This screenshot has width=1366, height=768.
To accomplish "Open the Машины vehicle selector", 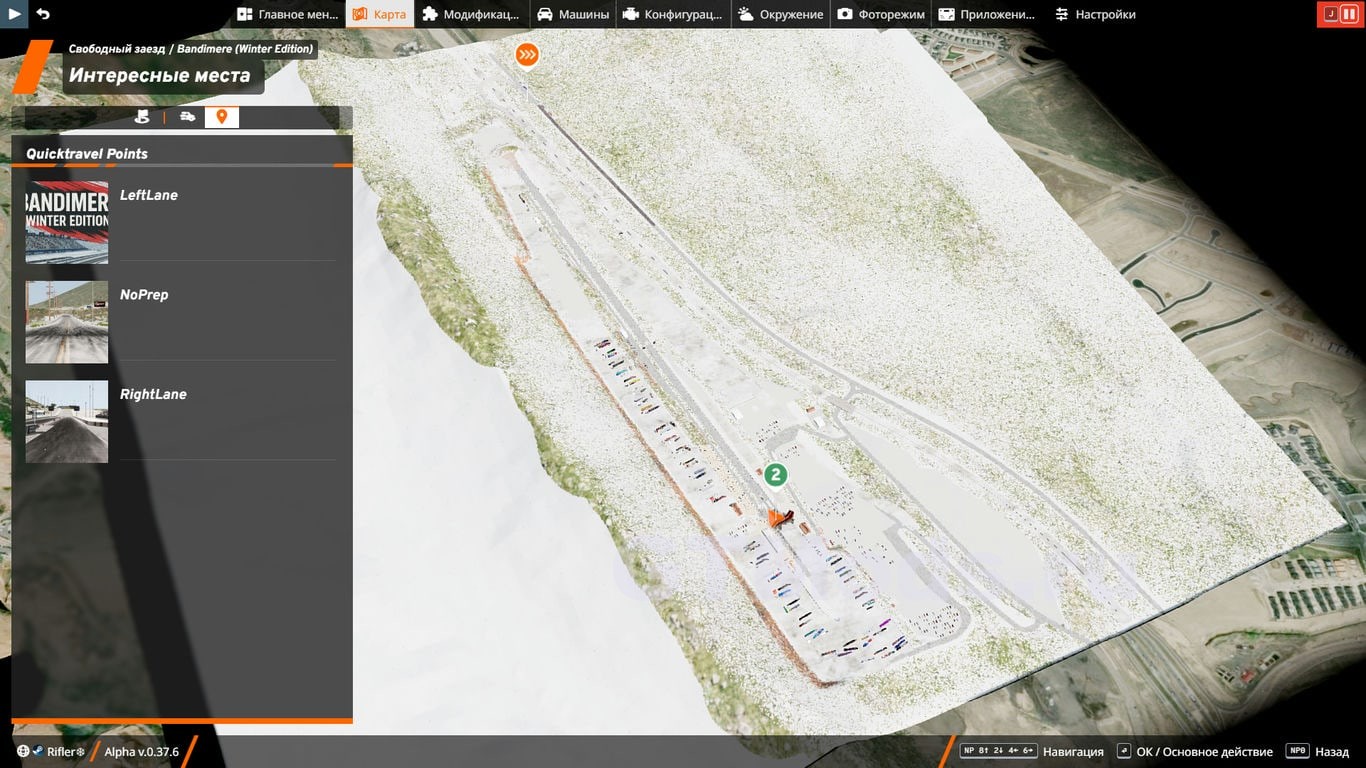I will [x=573, y=14].
